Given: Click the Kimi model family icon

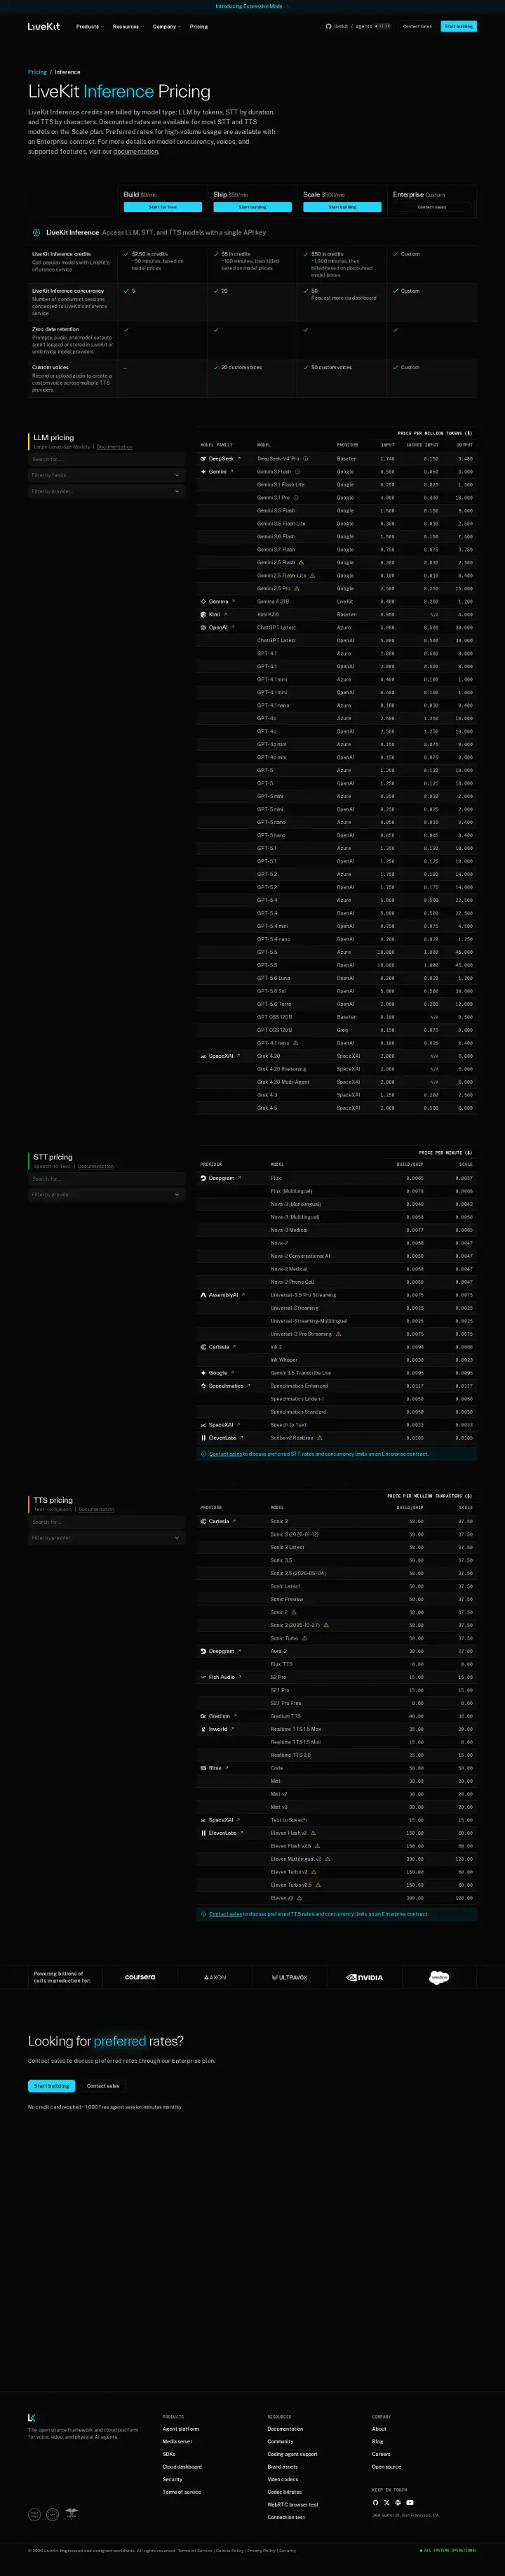Looking at the screenshot, I should click(x=204, y=615).
